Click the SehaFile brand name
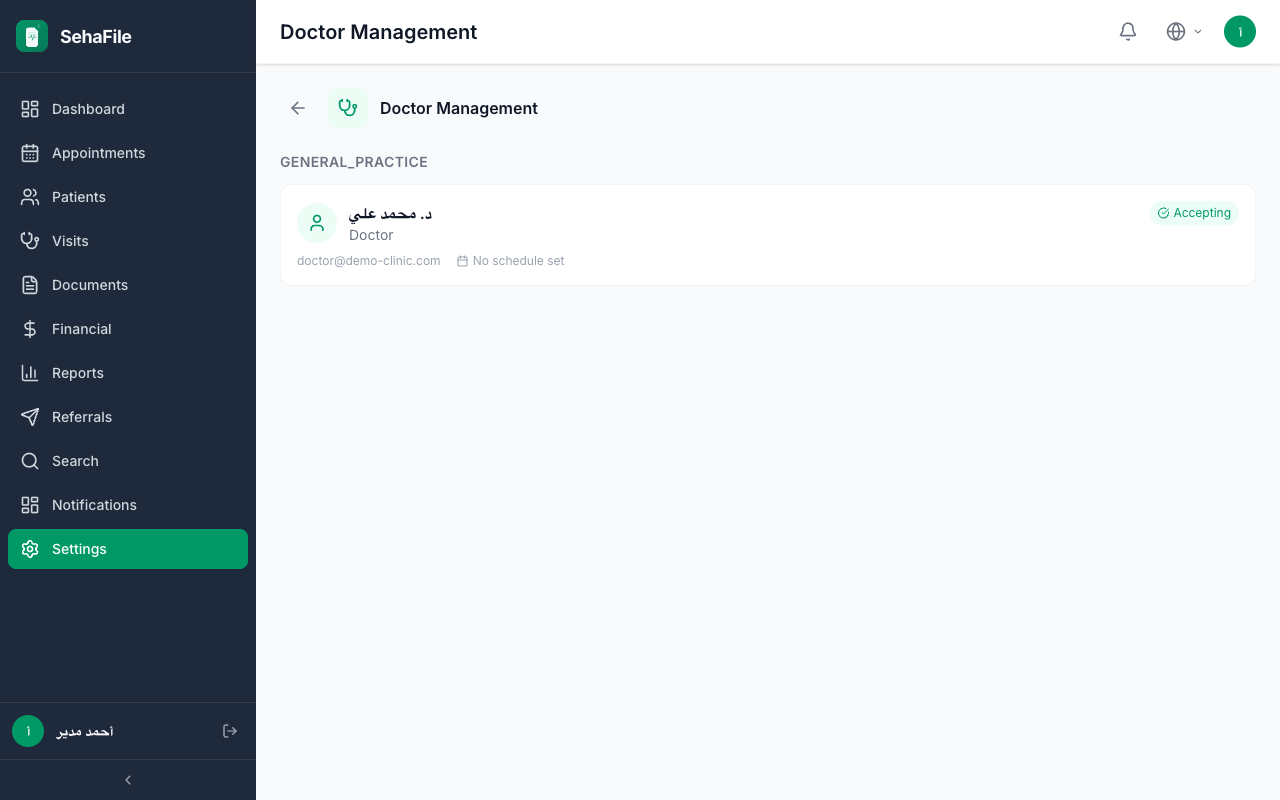 pyautogui.click(x=96, y=37)
